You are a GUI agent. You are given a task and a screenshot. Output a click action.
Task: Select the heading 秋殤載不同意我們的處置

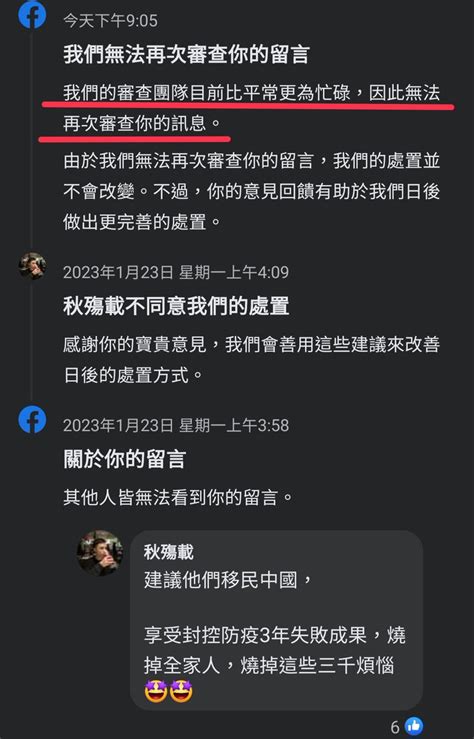[x=176, y=306]
